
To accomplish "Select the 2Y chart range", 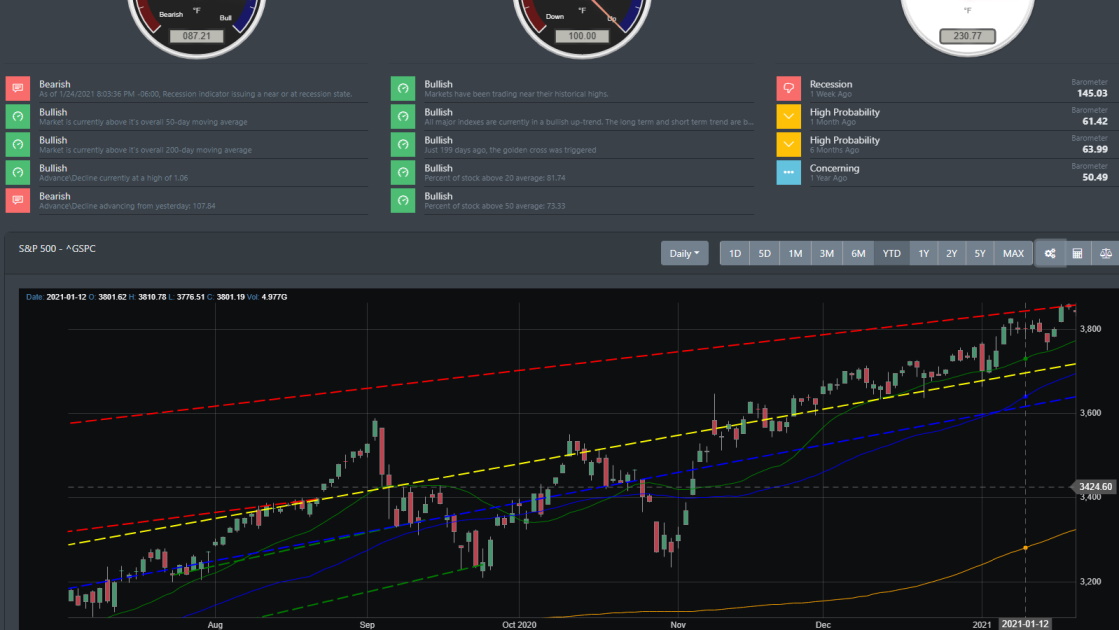I will (x=951, y=253).
